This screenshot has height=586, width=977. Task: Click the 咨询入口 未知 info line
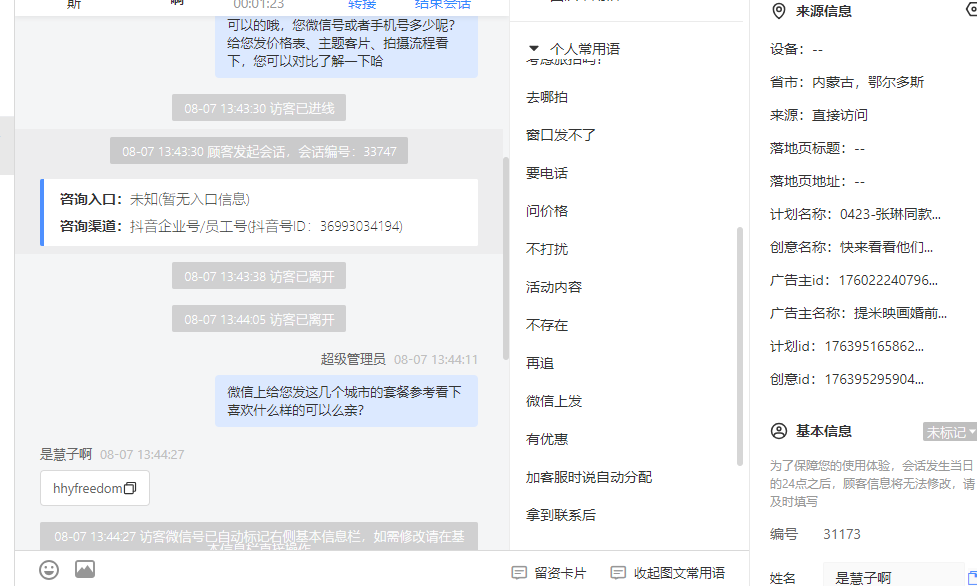point(155,199)
